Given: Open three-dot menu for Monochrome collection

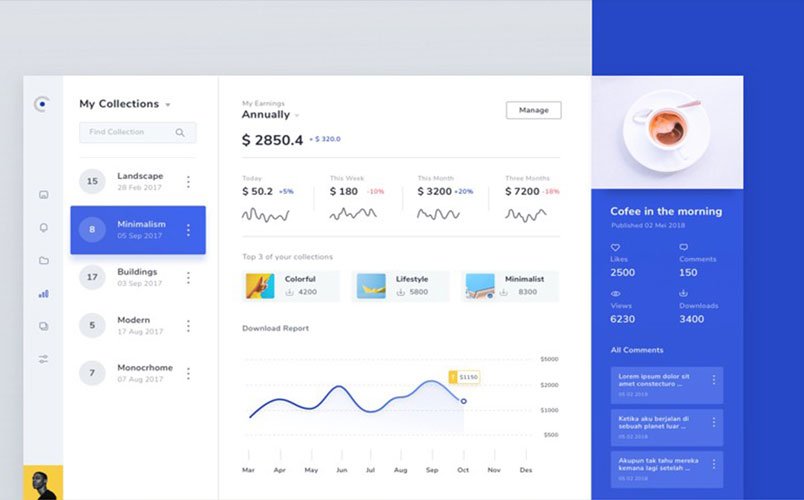Looking at the screenshot, I should 188,373.
